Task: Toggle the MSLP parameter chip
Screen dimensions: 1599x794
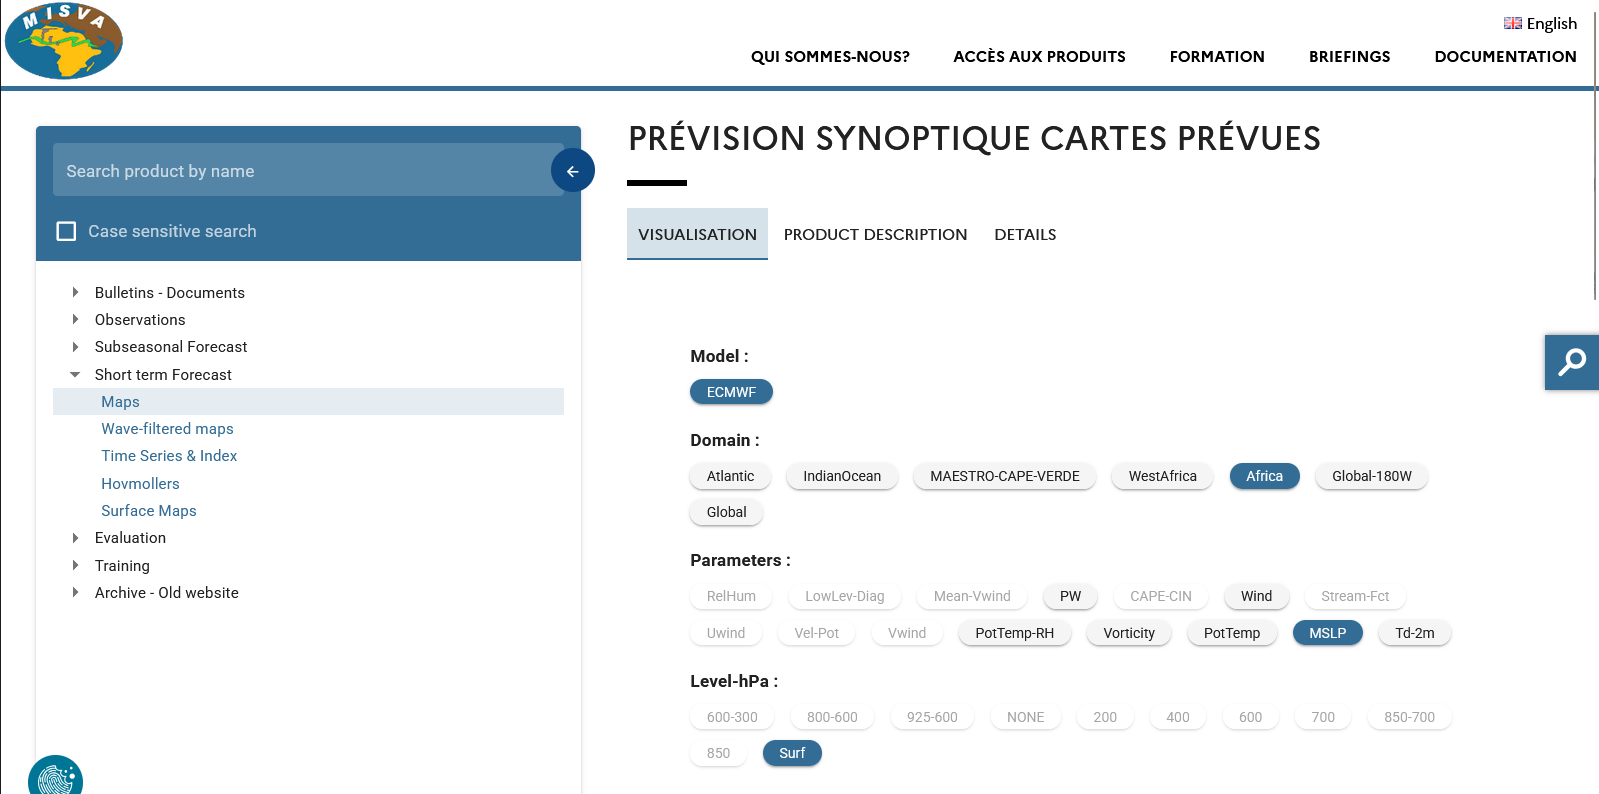Action: coord(1327,633)
